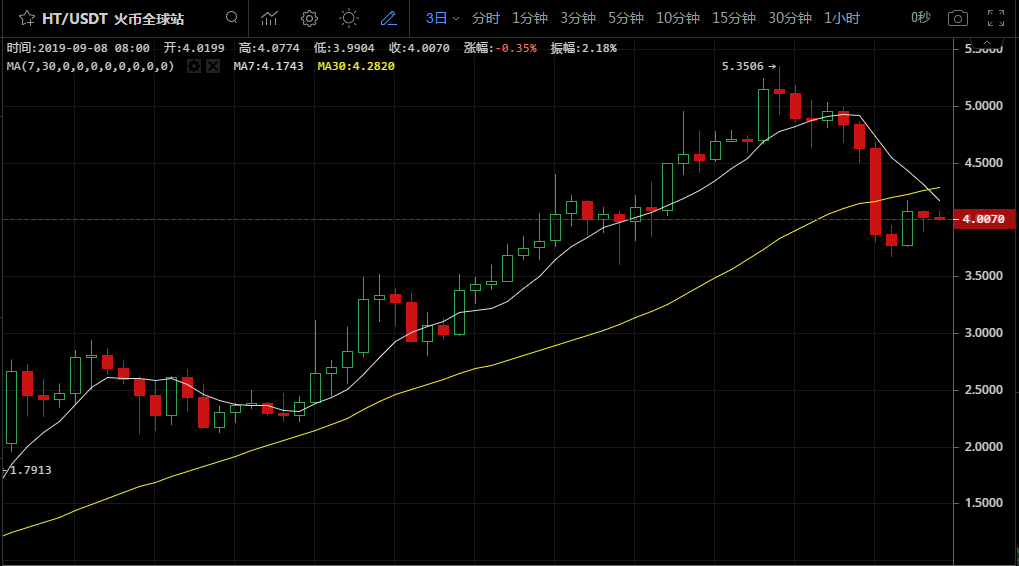Click the 1.5000 price axis label
This screenshot has width=1019, height=566.
[x=983, y=503]
